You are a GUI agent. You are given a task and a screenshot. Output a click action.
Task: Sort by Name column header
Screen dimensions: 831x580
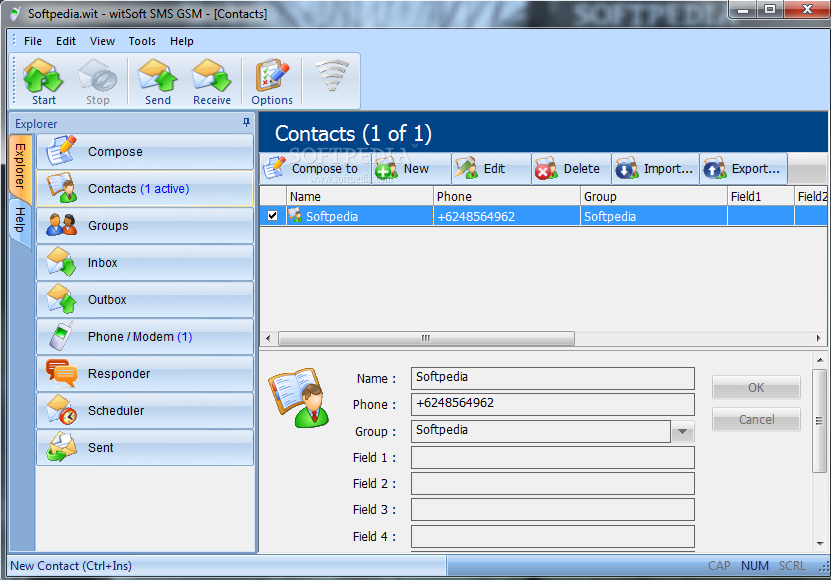[360, 196]
